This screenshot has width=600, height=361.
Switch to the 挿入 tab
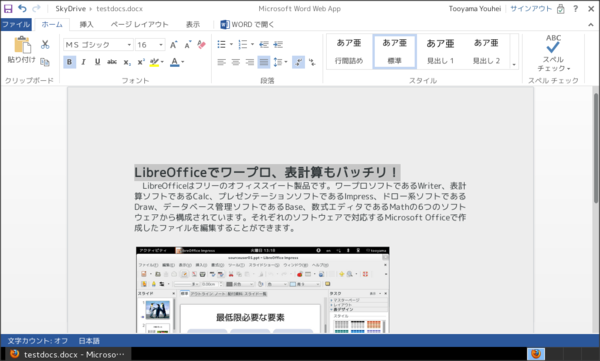pos(86,25)
